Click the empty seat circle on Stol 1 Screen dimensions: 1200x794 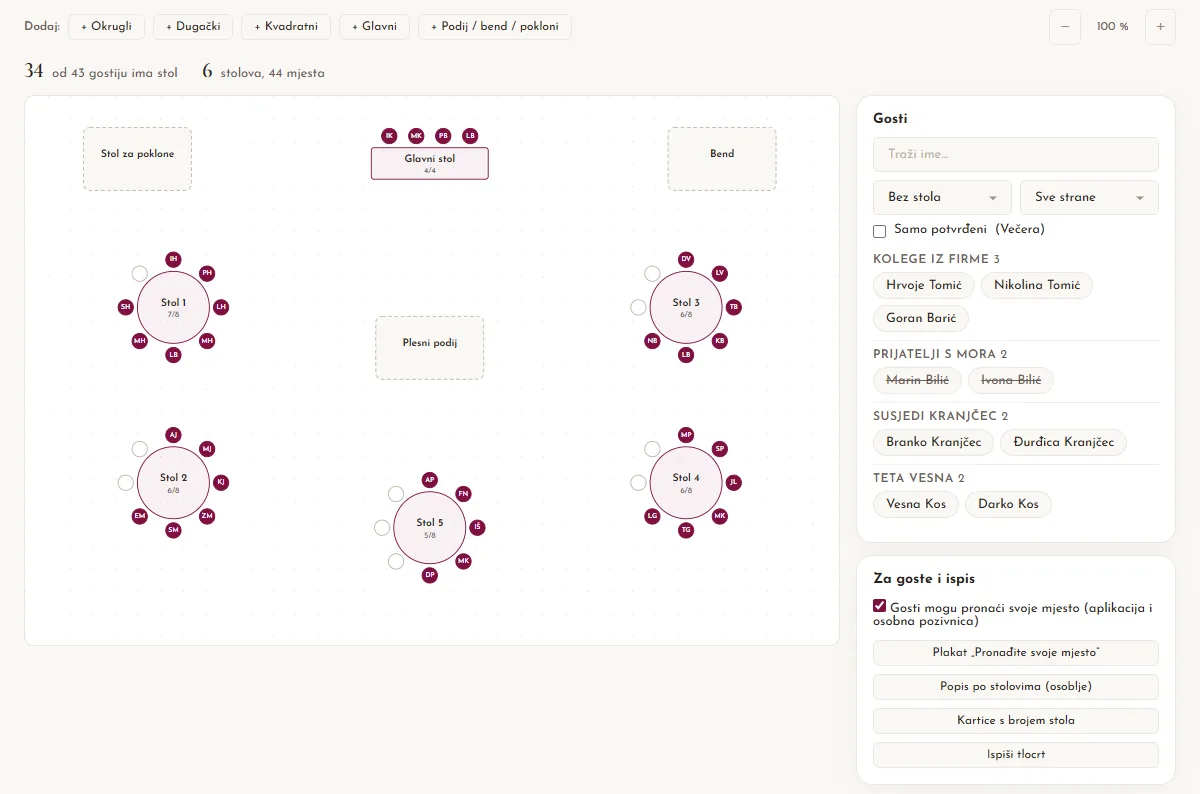click(139, 273)
